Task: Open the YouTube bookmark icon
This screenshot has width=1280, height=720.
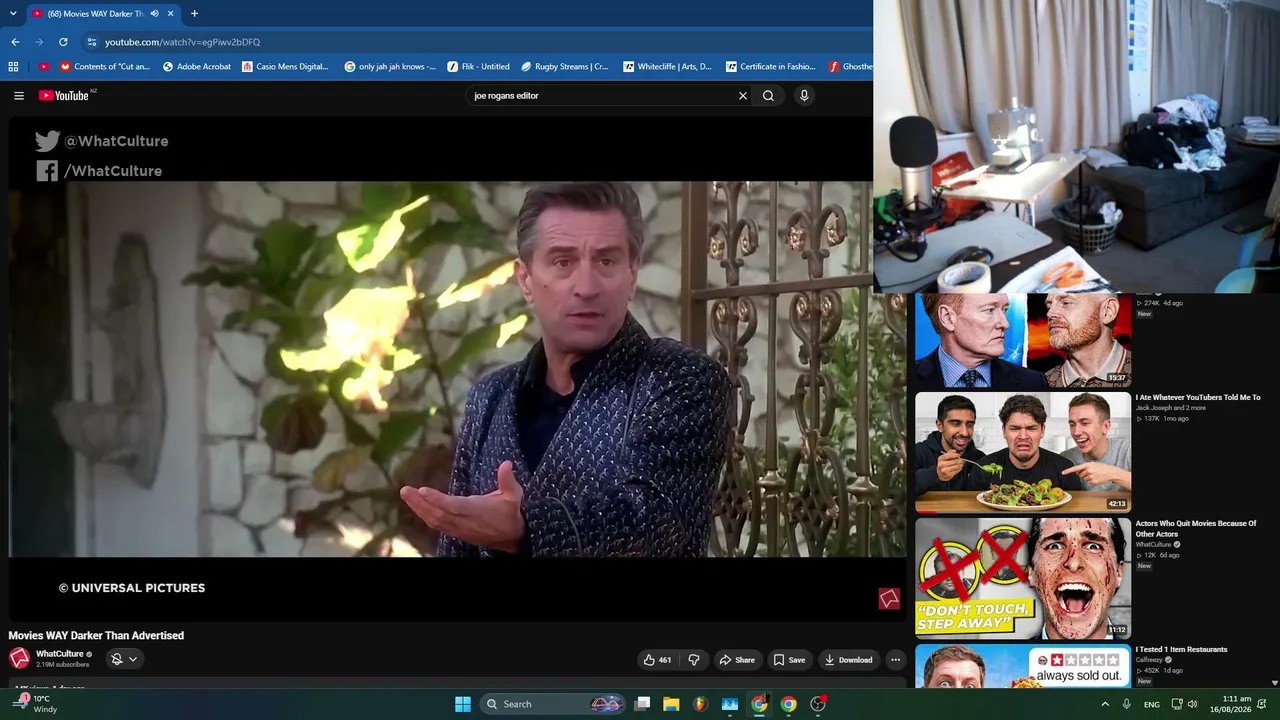Action: [43, 67]
